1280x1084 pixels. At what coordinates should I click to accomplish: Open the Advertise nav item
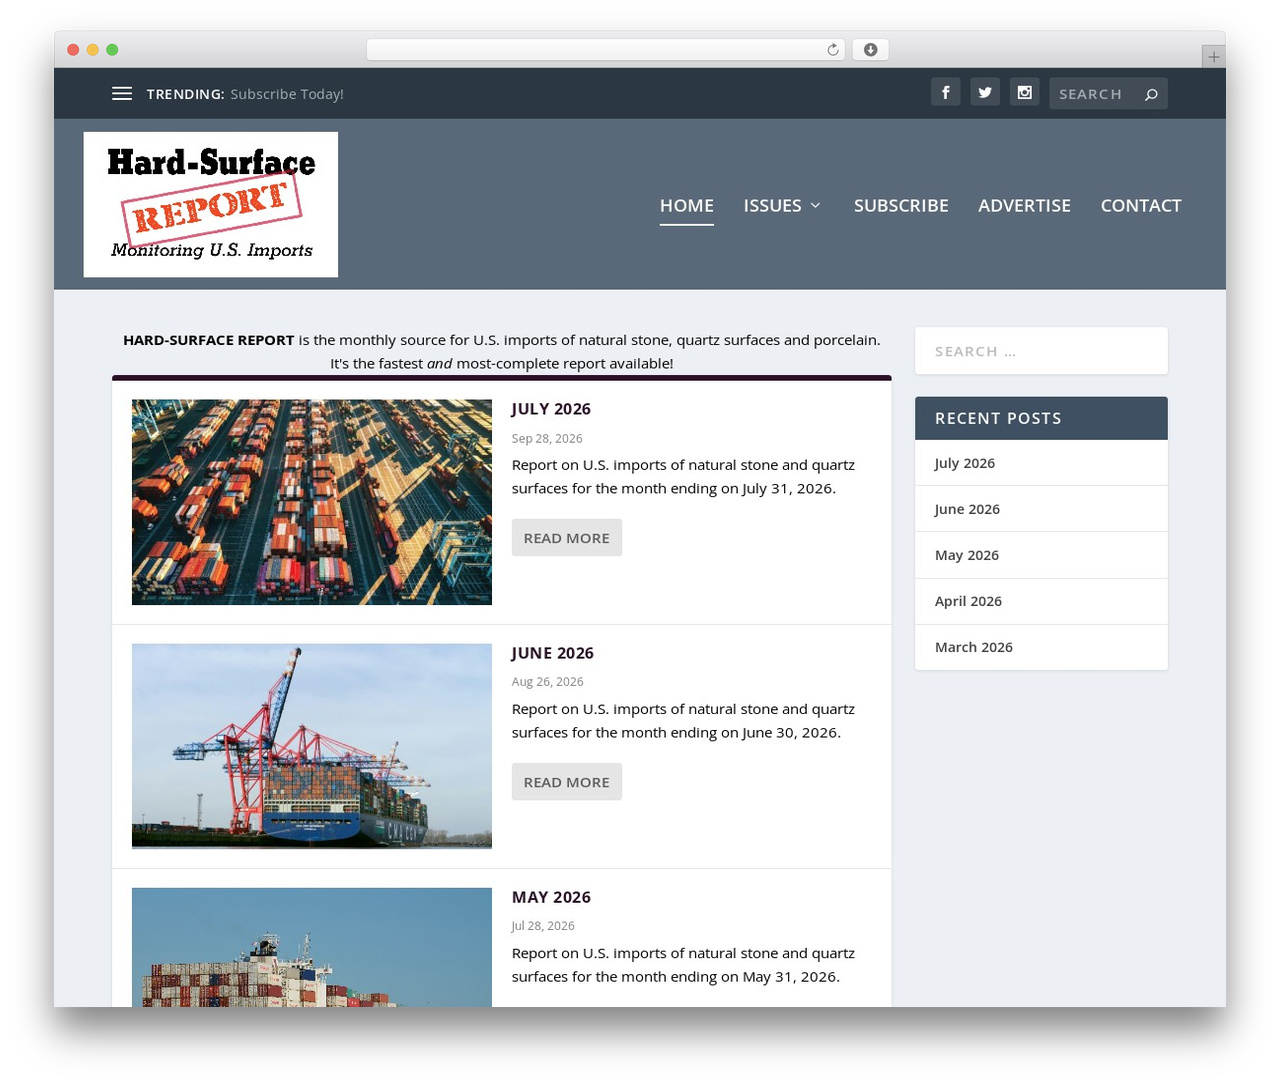(1024, 205)
